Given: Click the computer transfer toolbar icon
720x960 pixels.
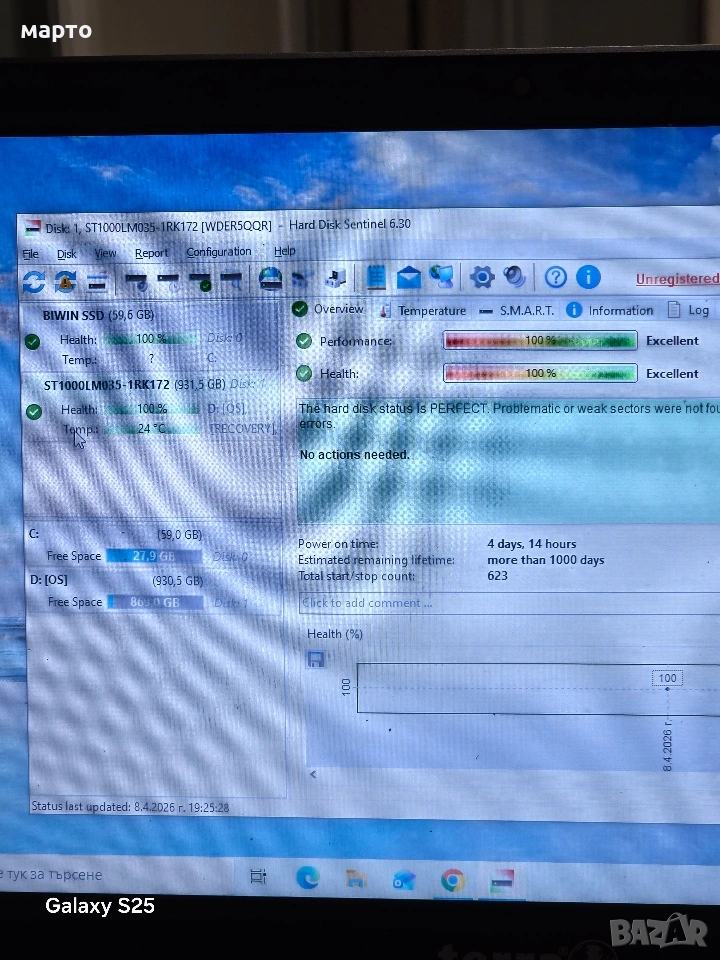Looking at the screenshot, I should [x=336, y=279].
